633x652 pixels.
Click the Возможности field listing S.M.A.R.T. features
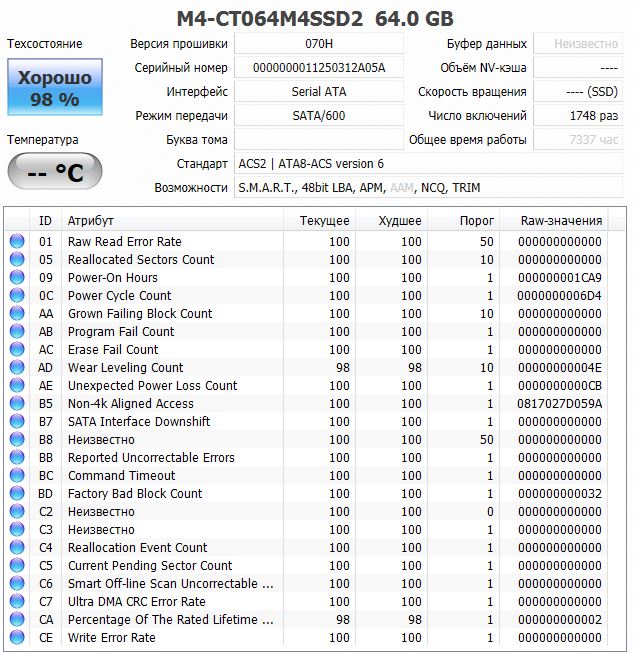tap(428, 188)
